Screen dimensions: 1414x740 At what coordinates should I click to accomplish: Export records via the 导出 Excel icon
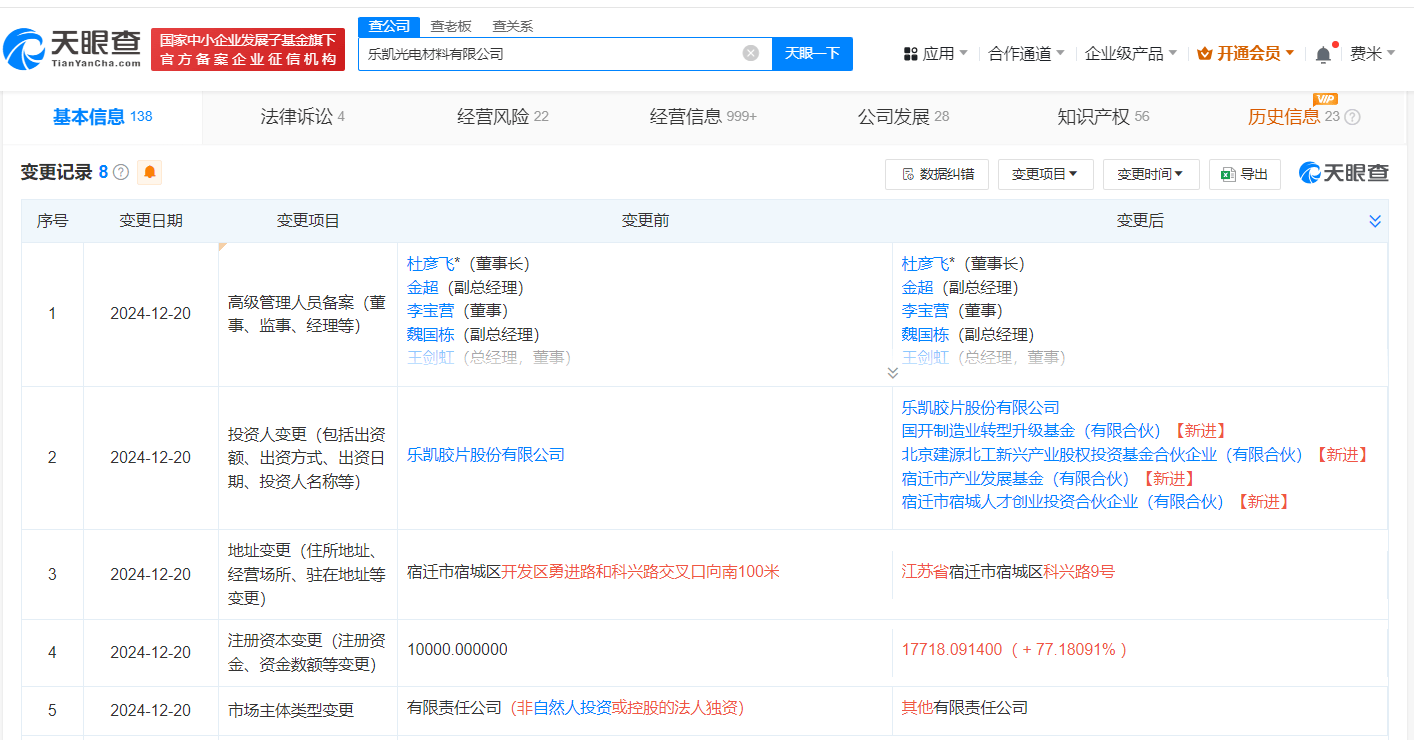[1243, 174]
